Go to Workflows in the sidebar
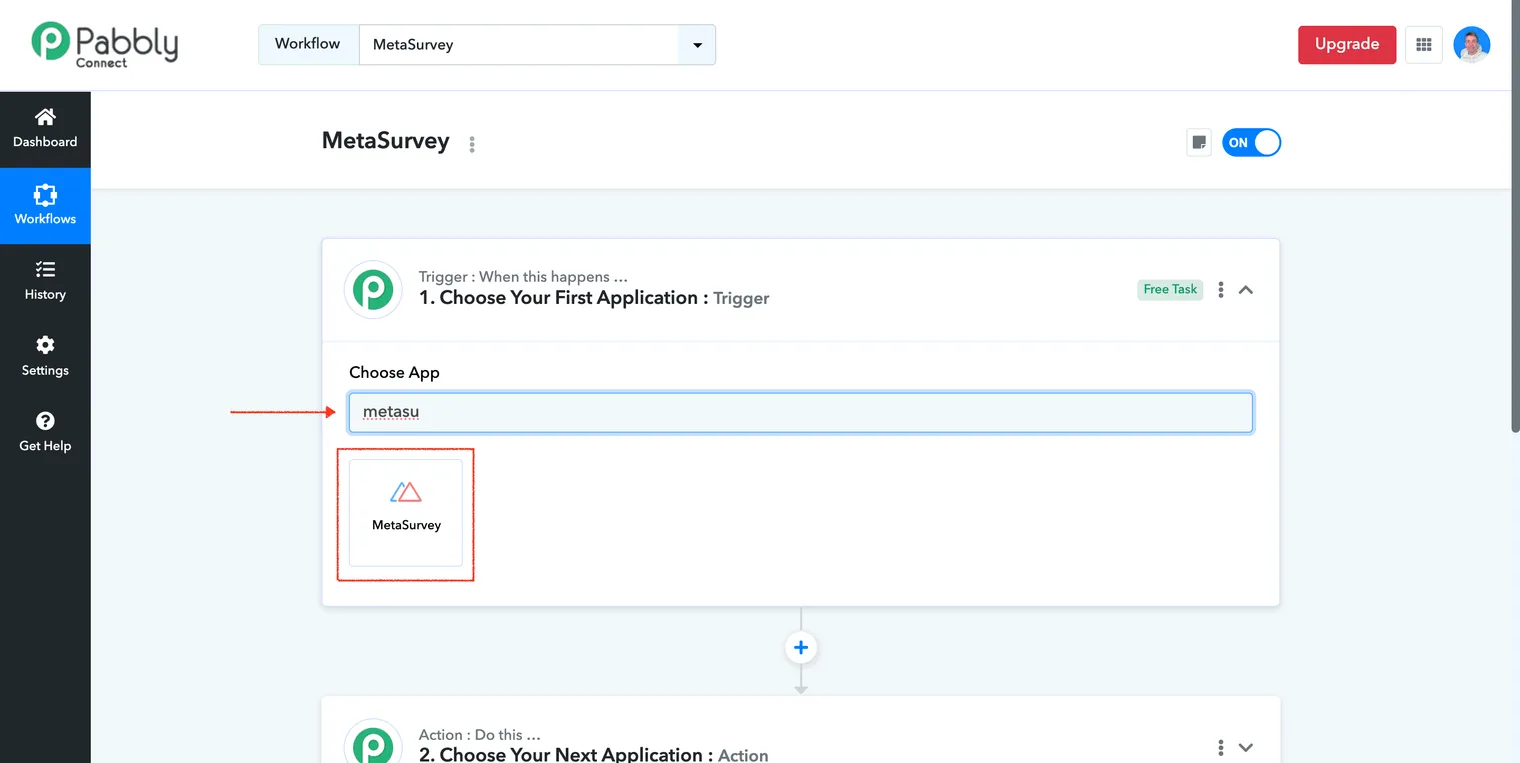Viewport: 1520px width, 763px height. point(45,205)
